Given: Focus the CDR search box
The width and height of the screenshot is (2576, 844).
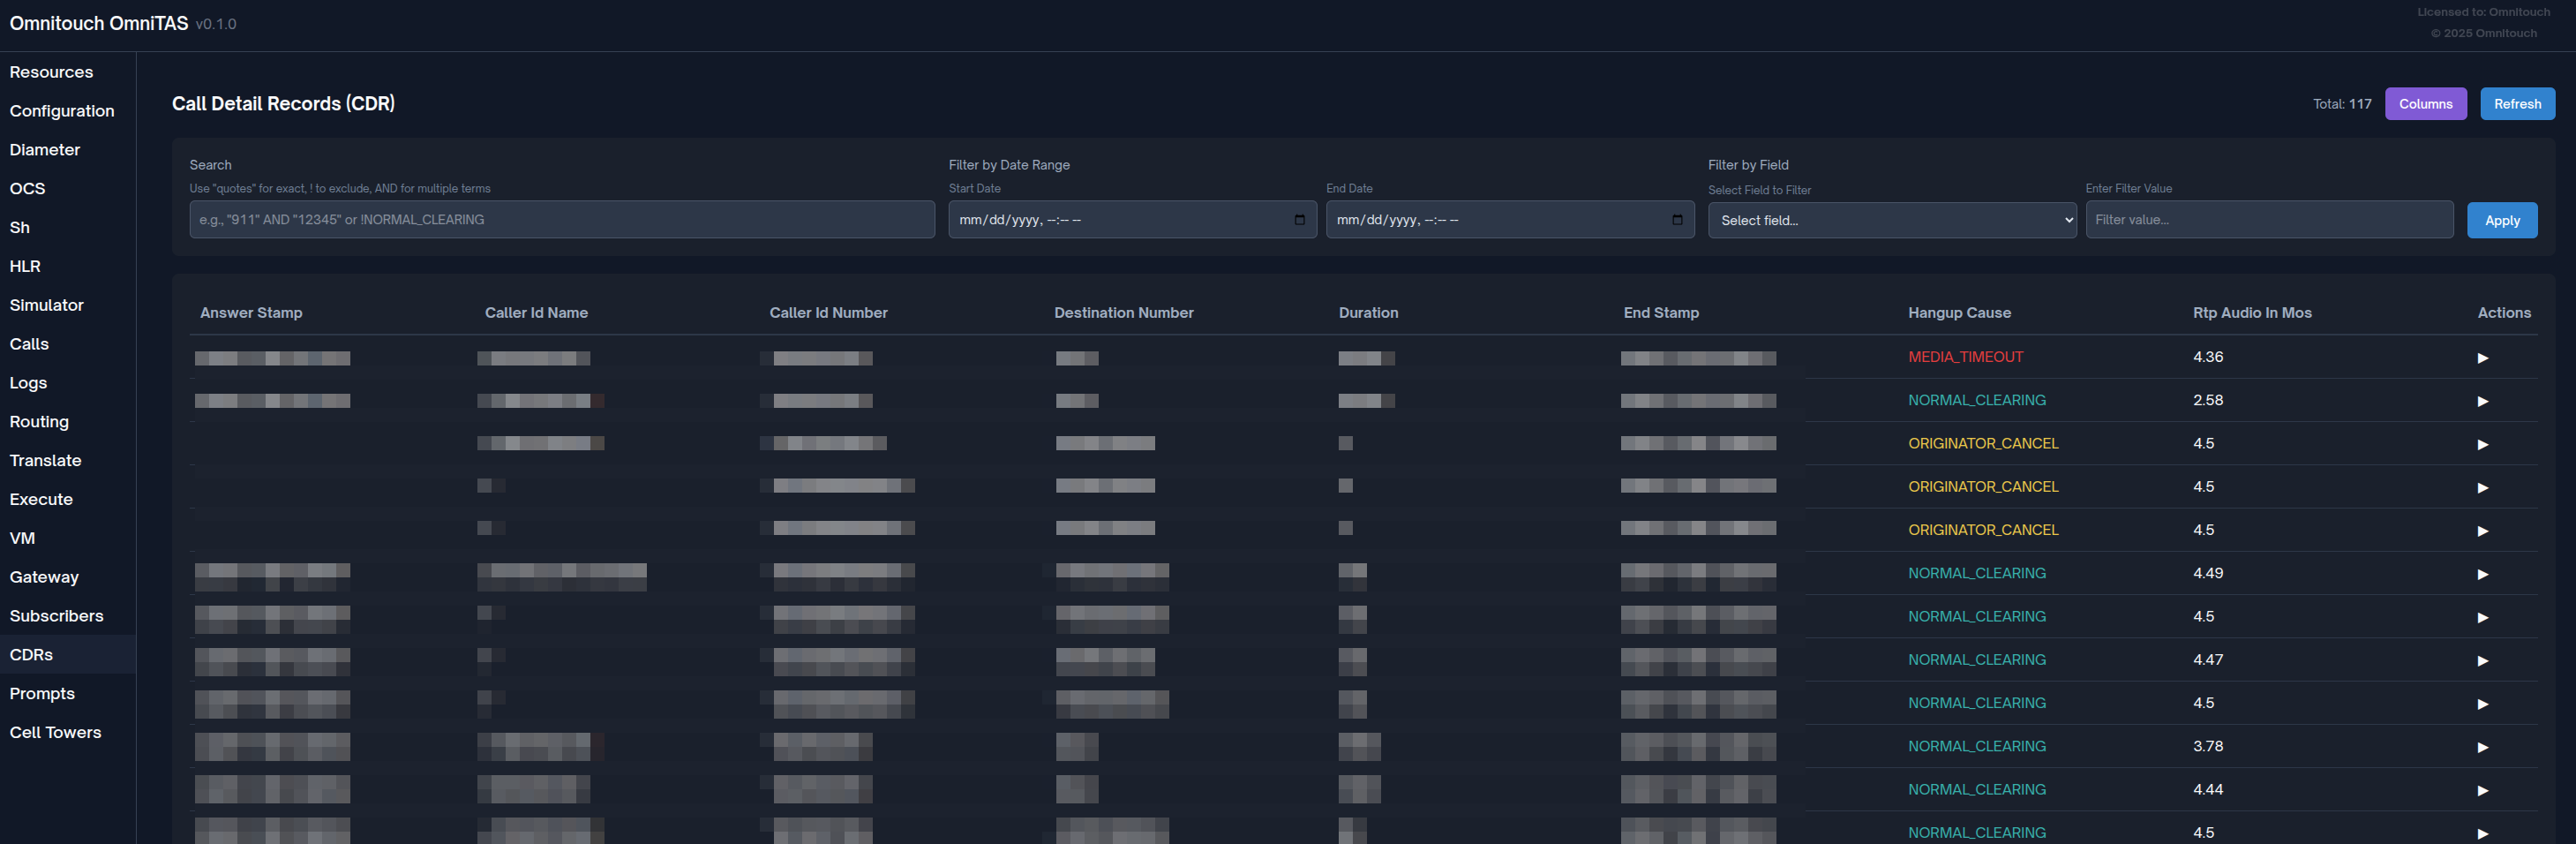Looking at the screenshot, I should click(x=561, y=220).
